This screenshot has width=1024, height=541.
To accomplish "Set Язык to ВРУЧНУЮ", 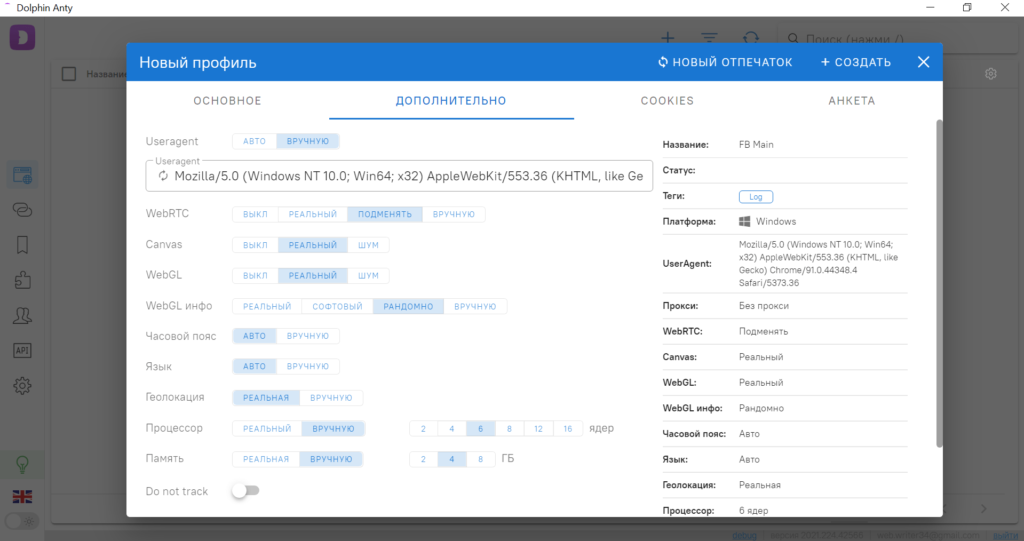I will 308,367.
